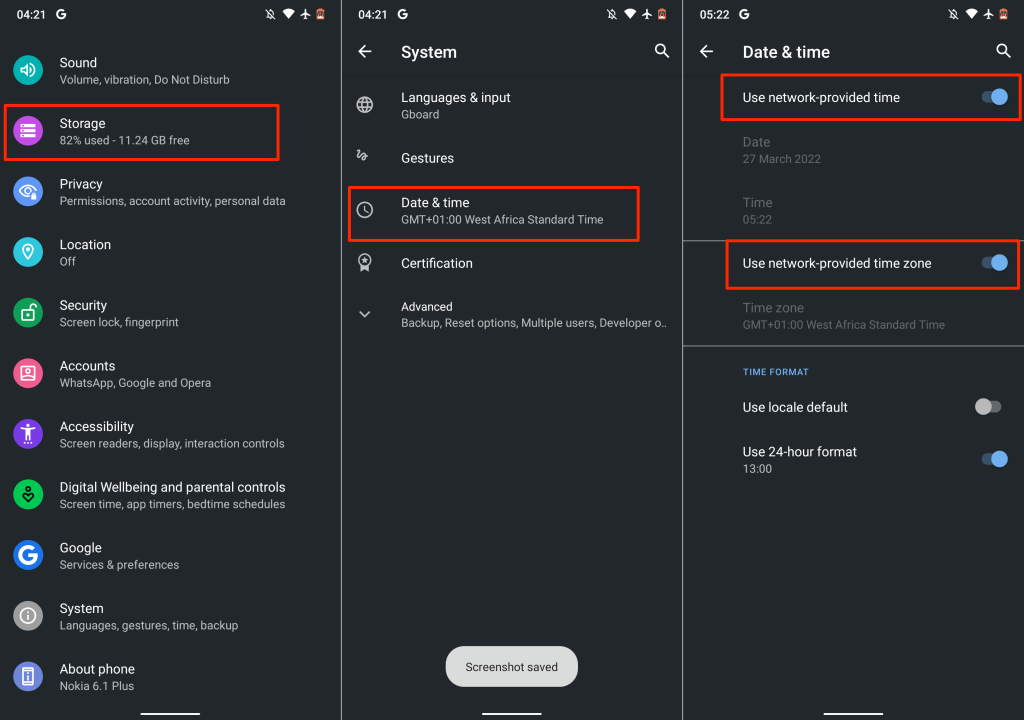Screen dimensions: 1024x720
Task: Tap the purple Storage icon
Action: [x=28, y=131]
